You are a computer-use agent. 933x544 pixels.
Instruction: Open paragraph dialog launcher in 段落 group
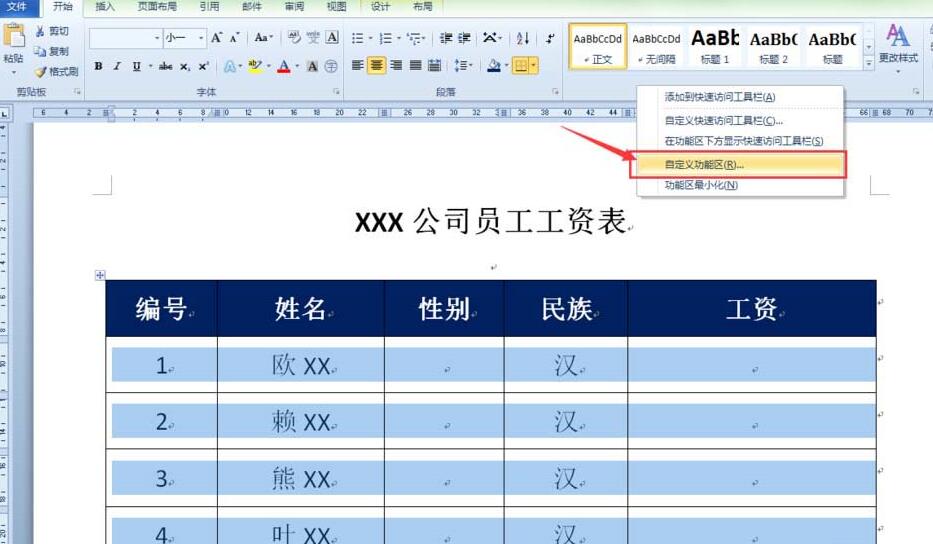click(x=555, y=92)
